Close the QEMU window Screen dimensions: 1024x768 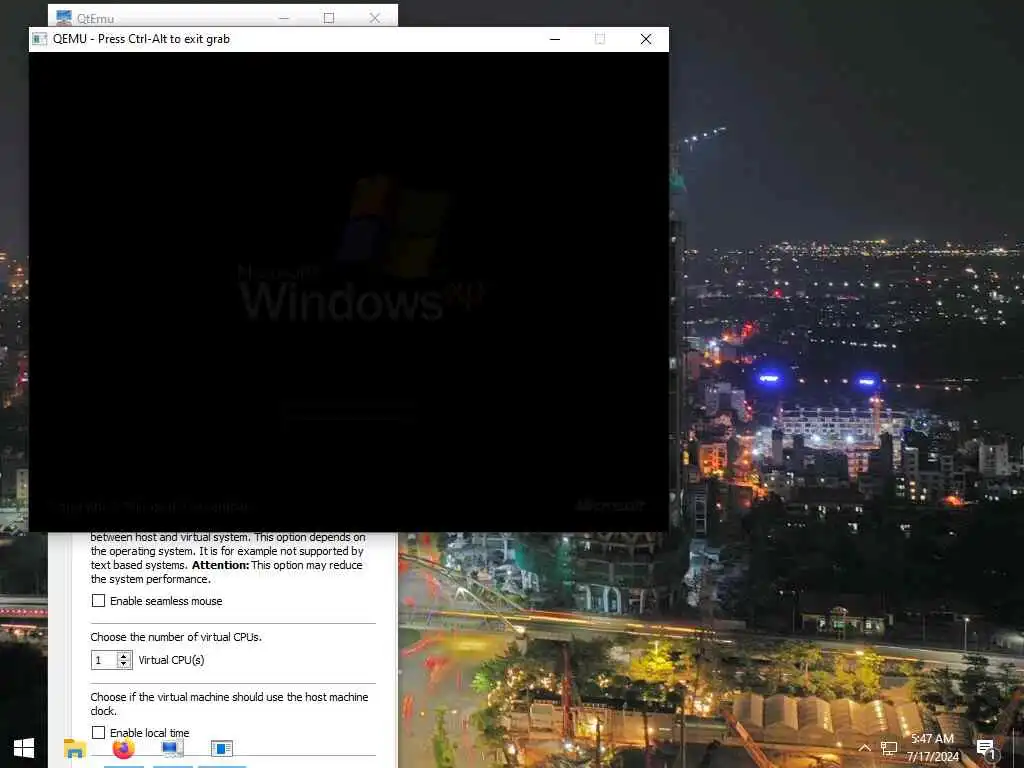pos(646,39)
